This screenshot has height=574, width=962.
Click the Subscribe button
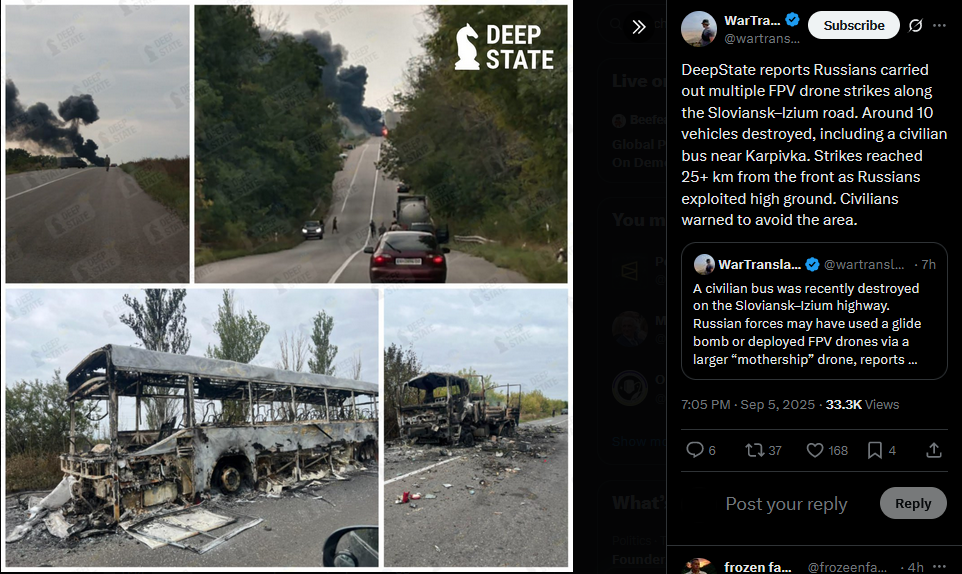[853, 25]
